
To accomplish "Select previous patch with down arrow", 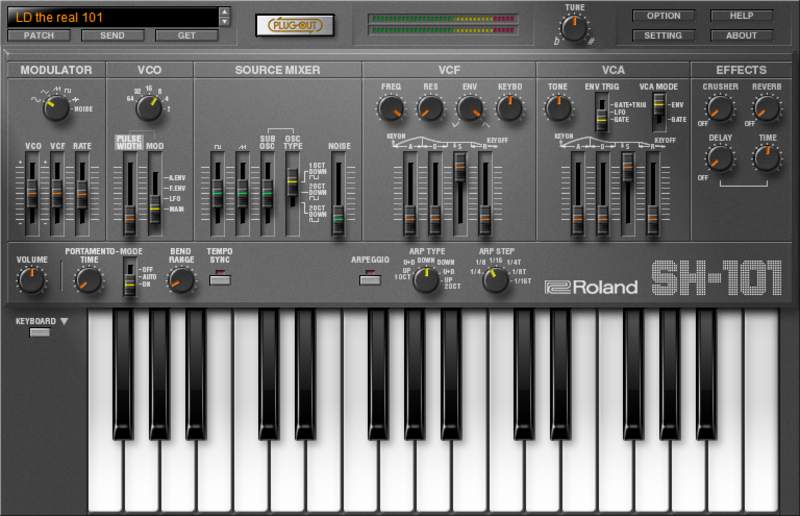I will [x=224, y=22].
